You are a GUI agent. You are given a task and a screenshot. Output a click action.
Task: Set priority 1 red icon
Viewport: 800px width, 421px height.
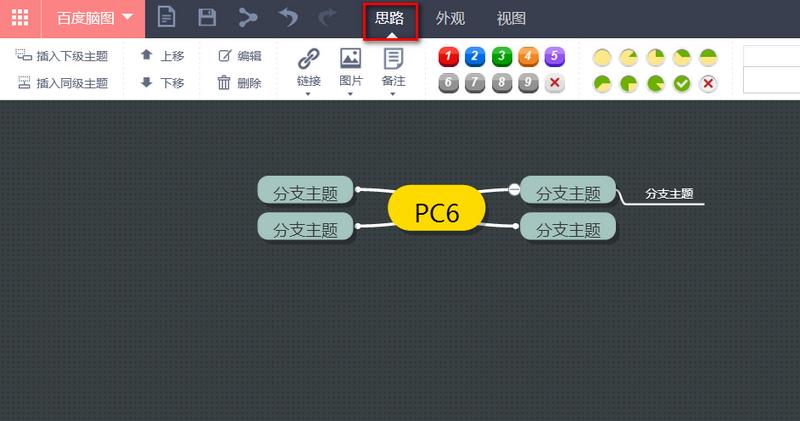coord(448,57)
